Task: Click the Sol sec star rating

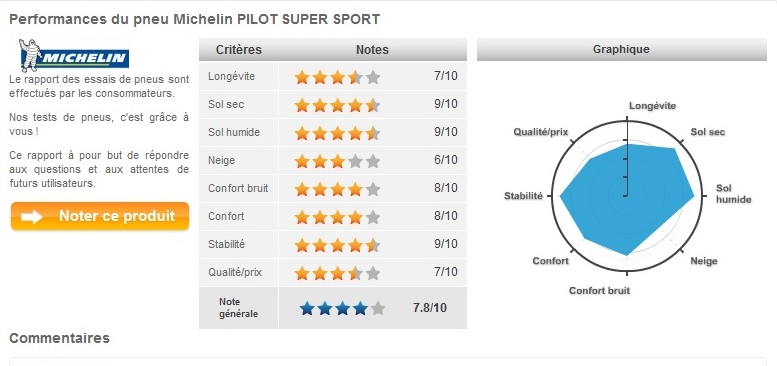Action: 337,105
